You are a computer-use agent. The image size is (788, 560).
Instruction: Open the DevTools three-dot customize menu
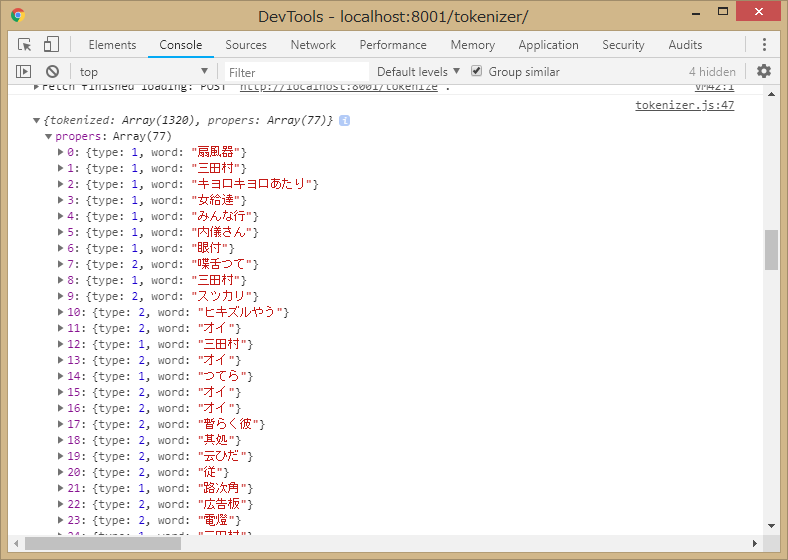click(x=764, y=45)
